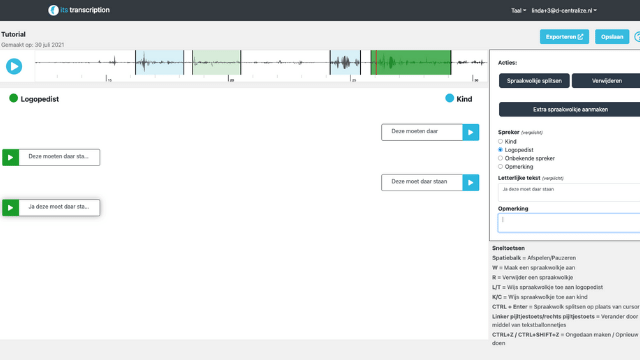This screenshot has height=360, width=640.
Task: Select the dark green waveform segment
Action: (x=411, y=62)
